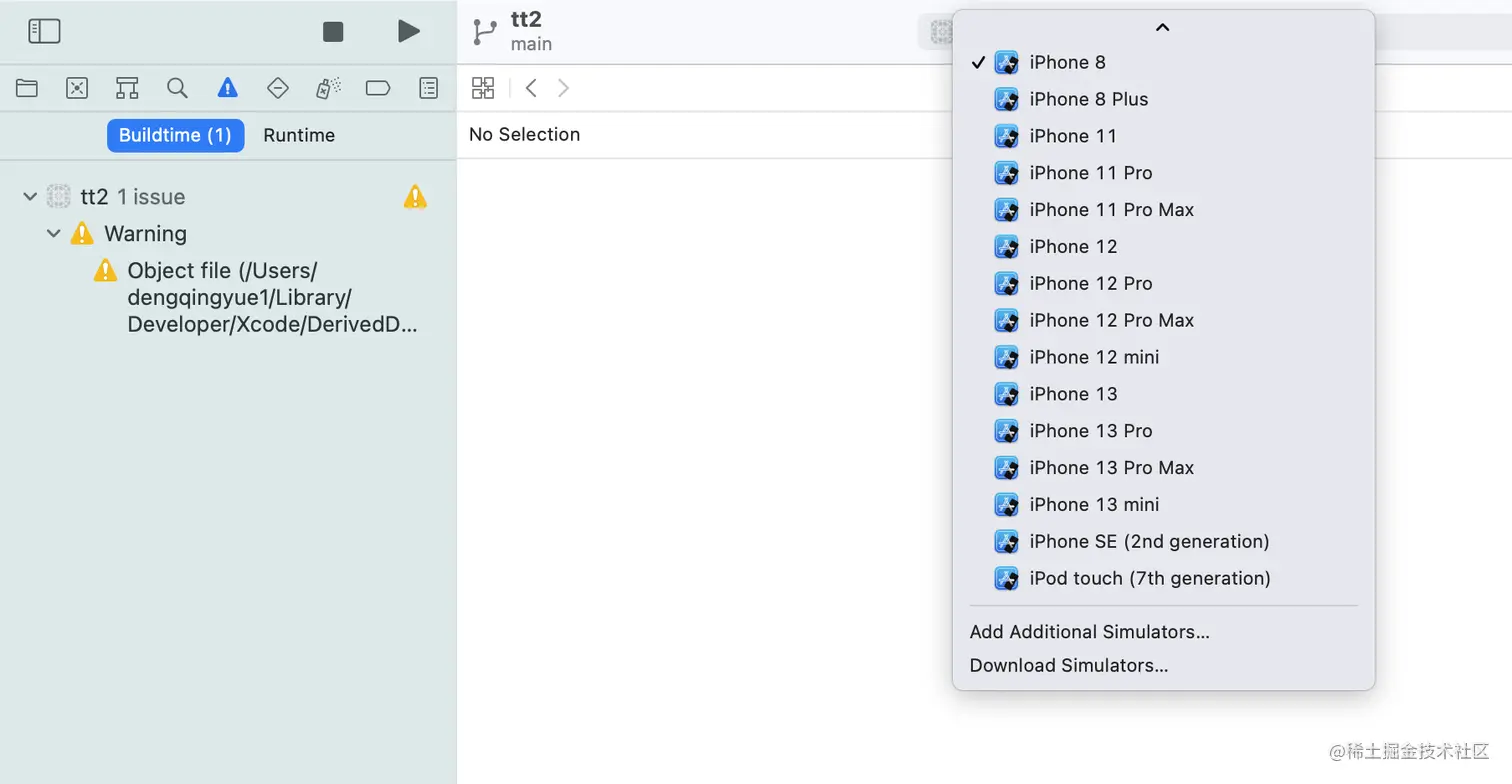This screenshot has width=1512, height=784.
Task: Click the No Selection jump bar text
Action: 525,135
